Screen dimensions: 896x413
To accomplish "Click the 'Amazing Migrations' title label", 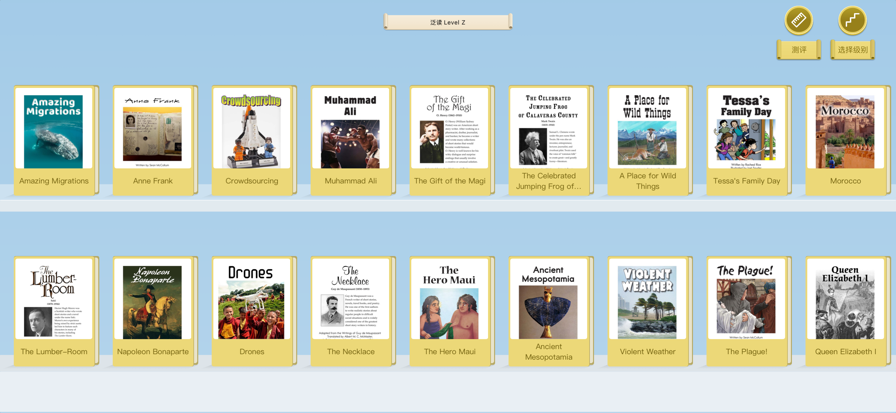I will click(54, 181).
